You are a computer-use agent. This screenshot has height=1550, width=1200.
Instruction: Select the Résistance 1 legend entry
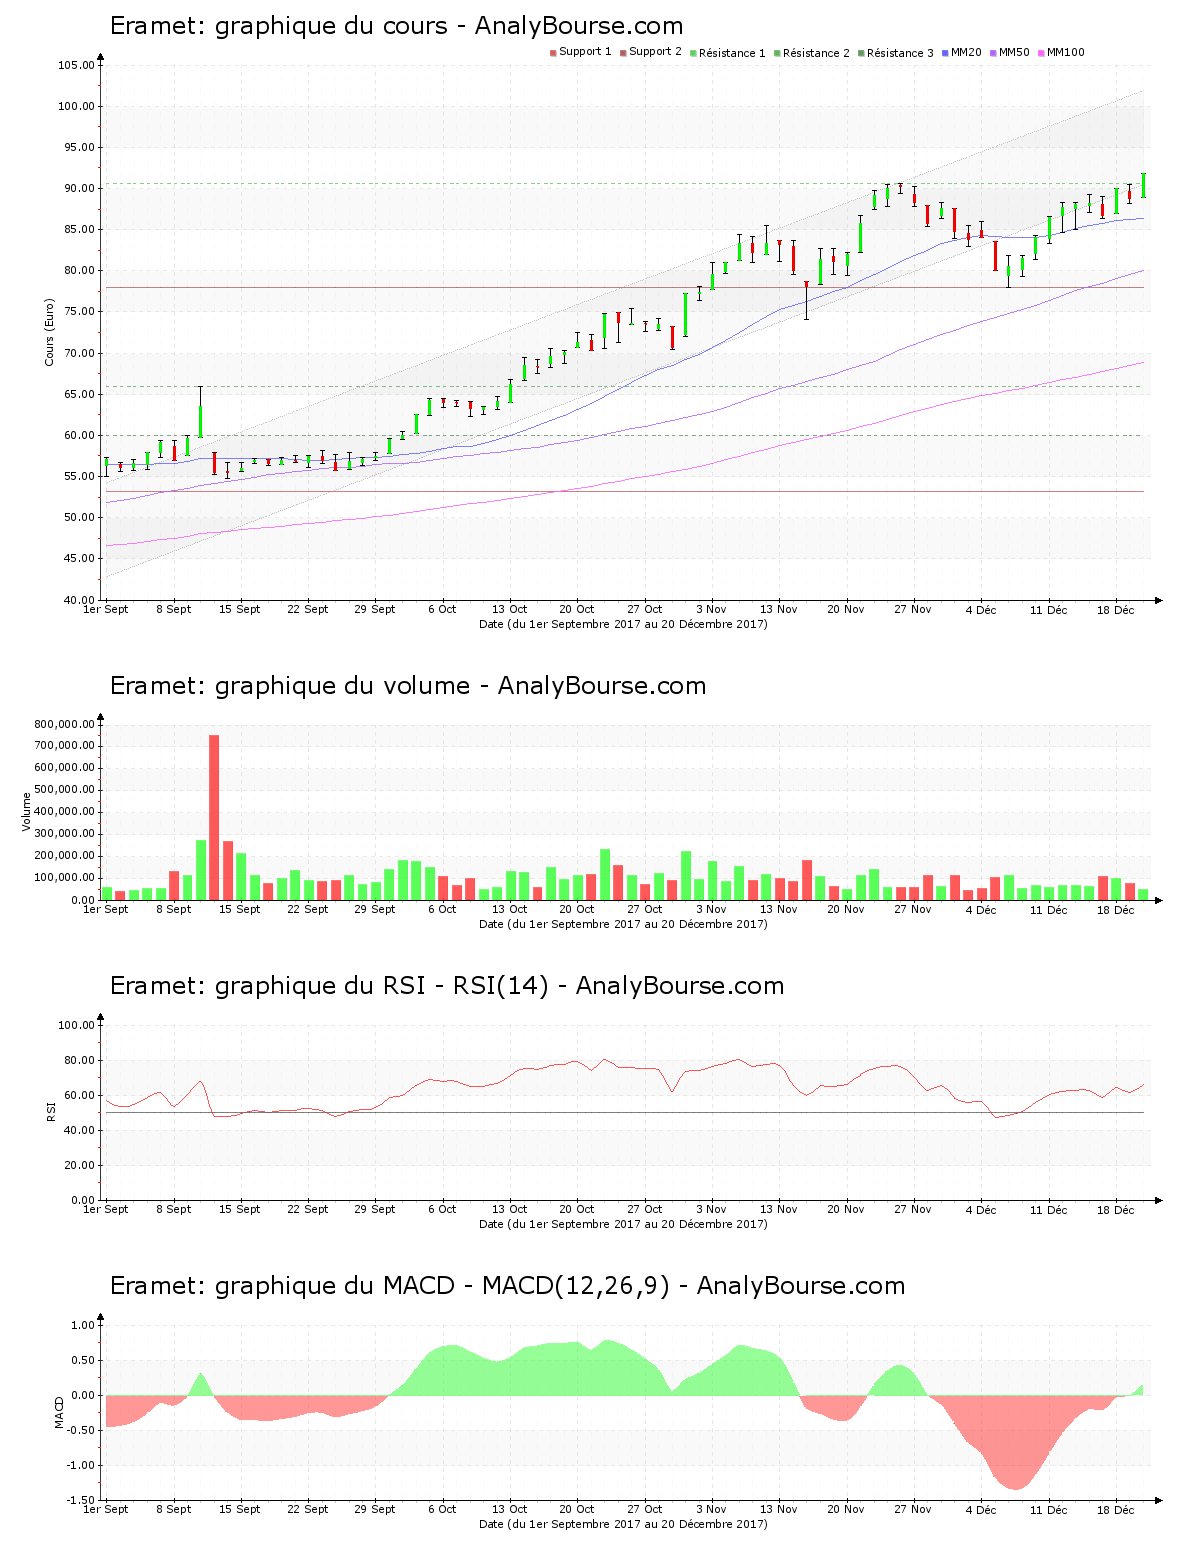tap(727, 53)
